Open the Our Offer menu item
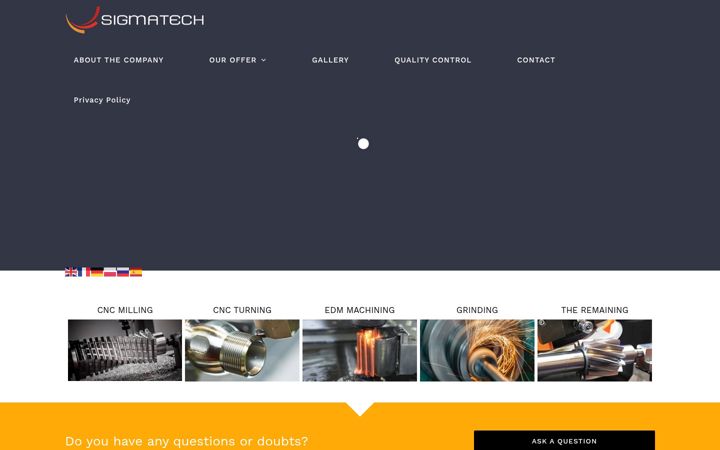Viewport: 720px width, 450px height. tap(233, 60)
